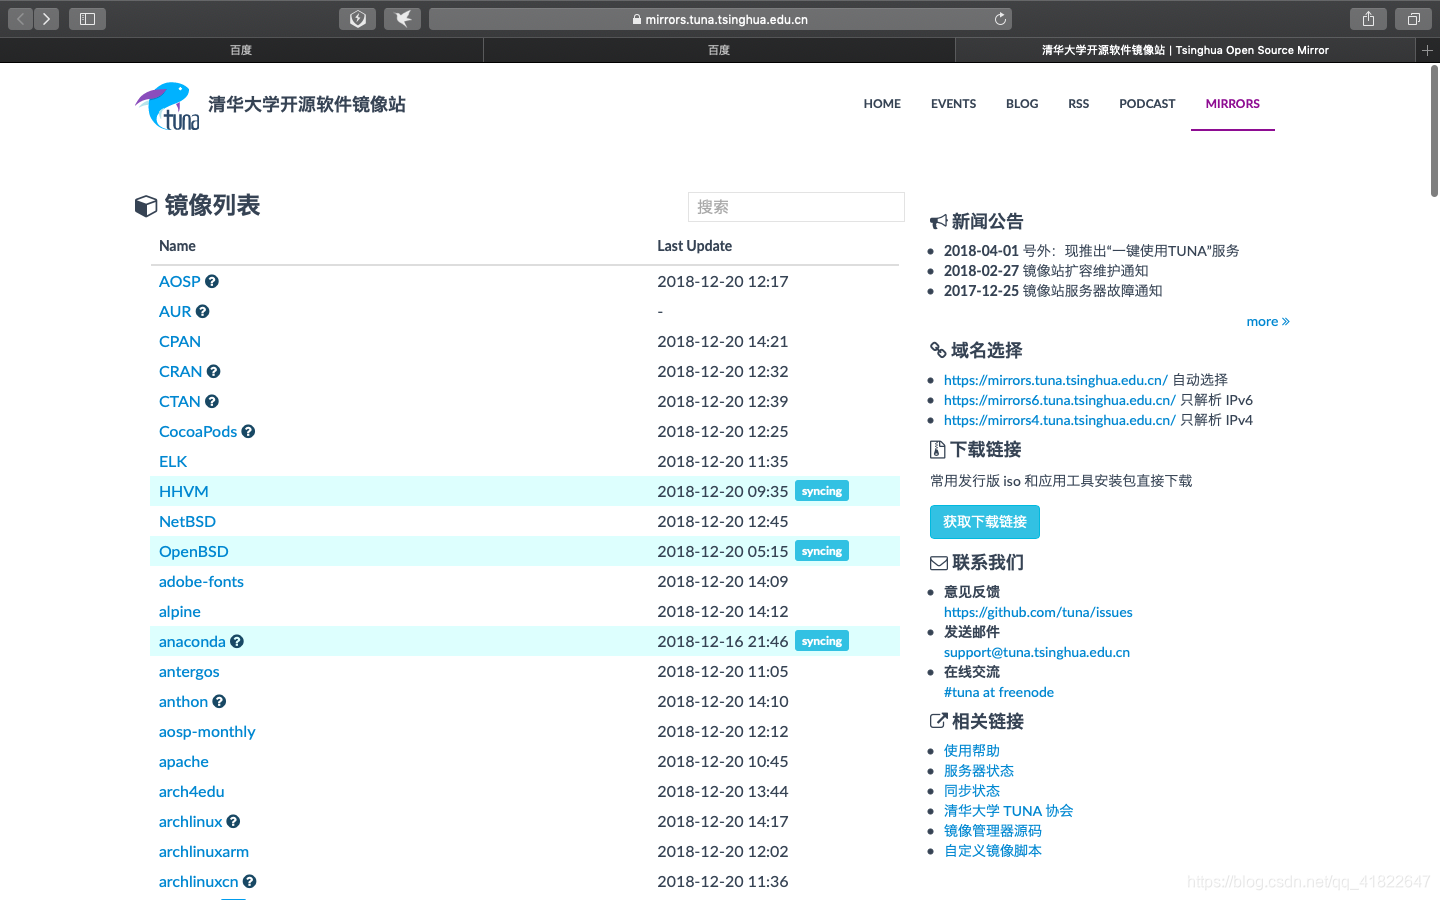
Task: Click help icon next to archlinux
Action: click(x=233, y=822)
